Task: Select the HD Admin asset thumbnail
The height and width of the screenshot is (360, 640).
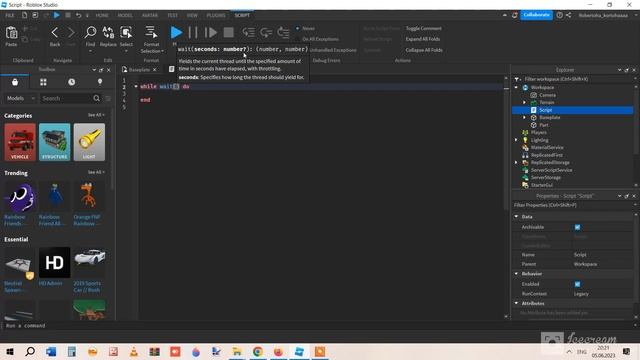Action: (x=55, y=263)
